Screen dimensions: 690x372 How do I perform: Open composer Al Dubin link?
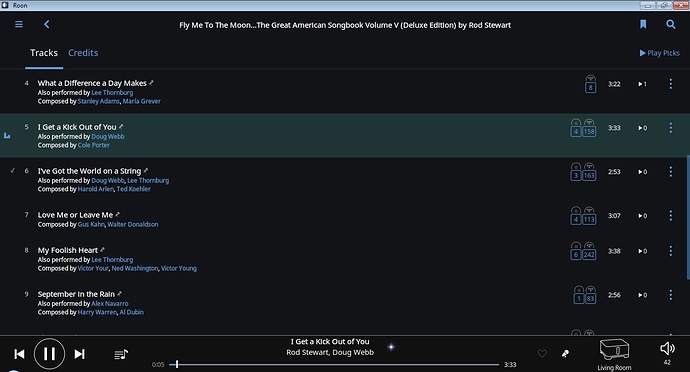132,313
